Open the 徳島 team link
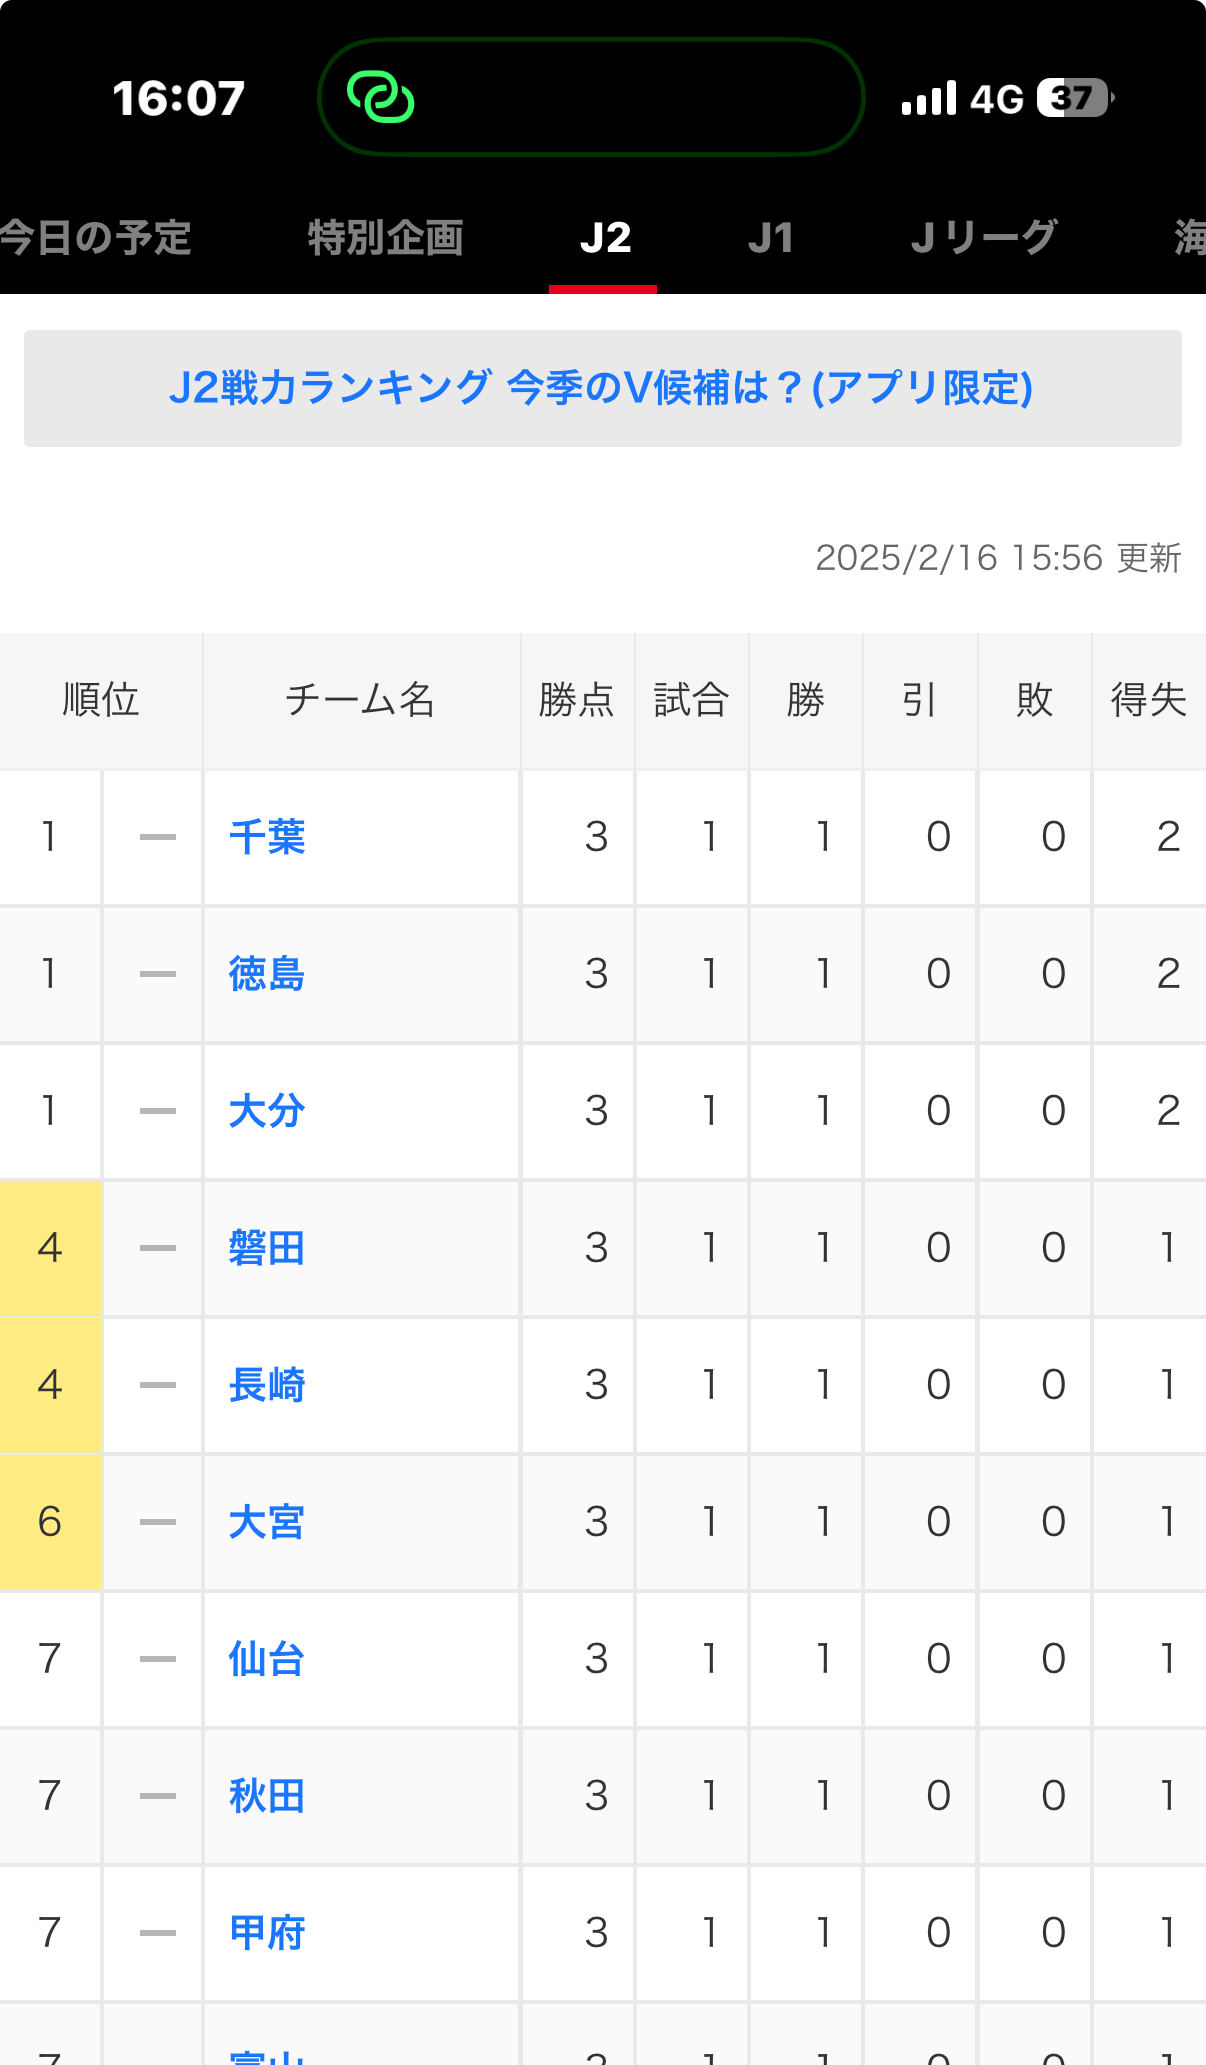1206x2065 pixels. [x=267, y=974]
